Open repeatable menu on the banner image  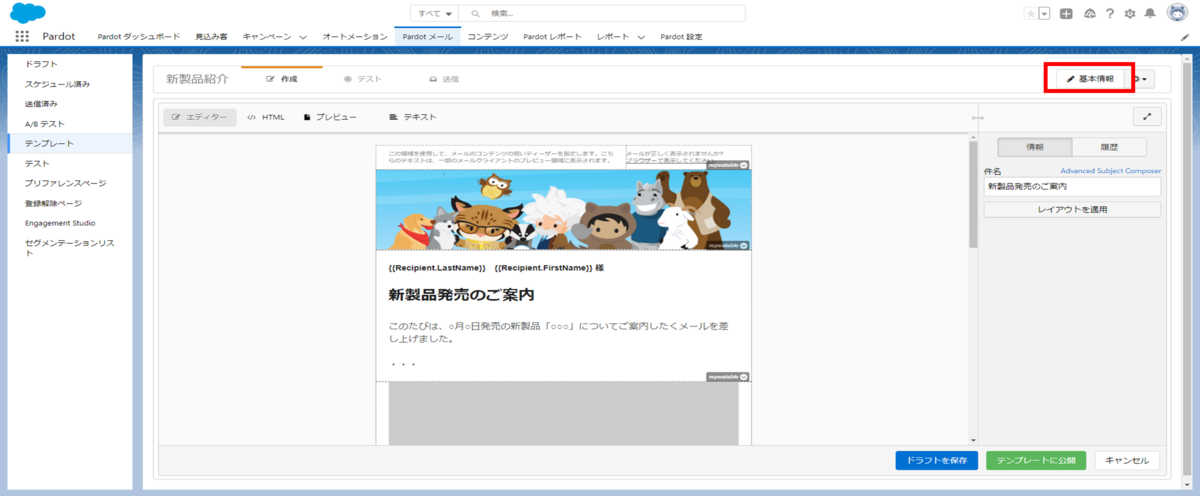coord(728,245)
